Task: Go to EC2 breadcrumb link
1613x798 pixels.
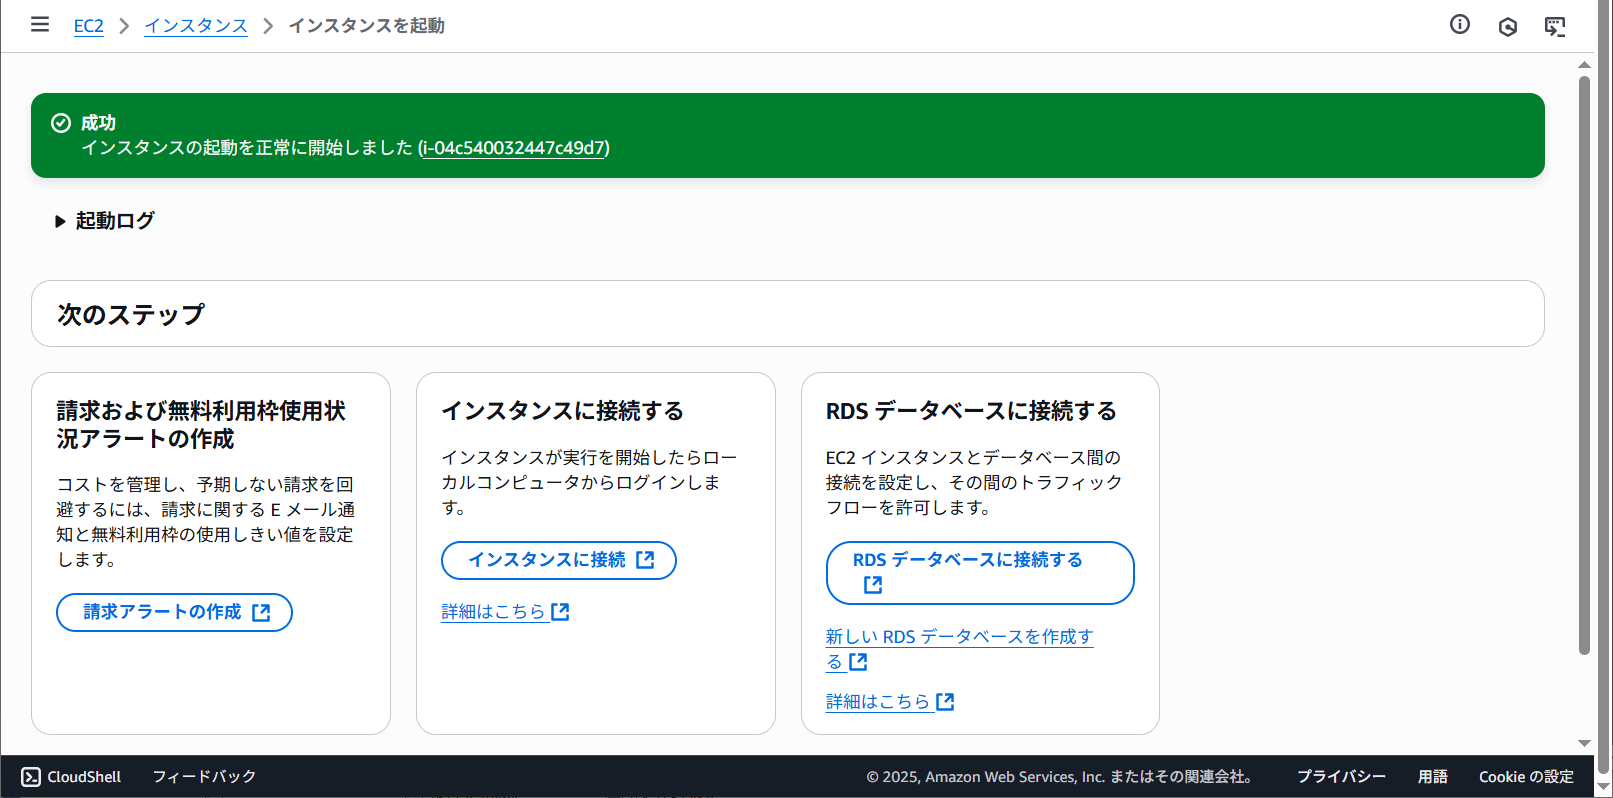Action: 88,26
